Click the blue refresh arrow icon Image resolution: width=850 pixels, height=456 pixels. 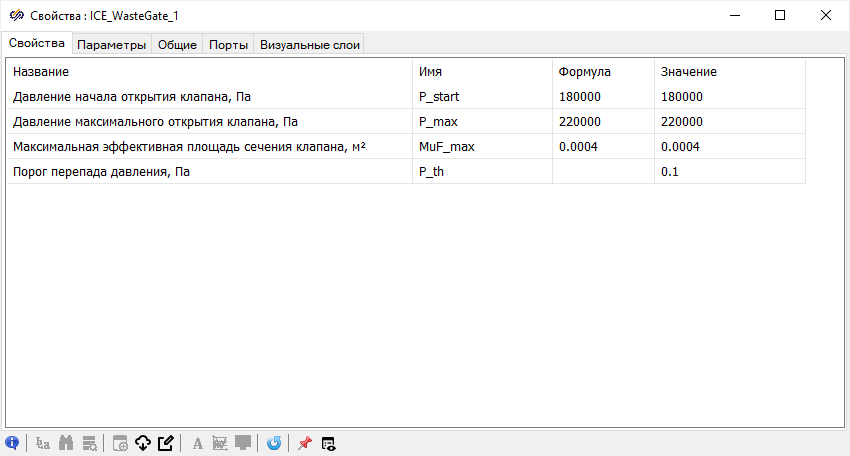click(x=274, y=443)
